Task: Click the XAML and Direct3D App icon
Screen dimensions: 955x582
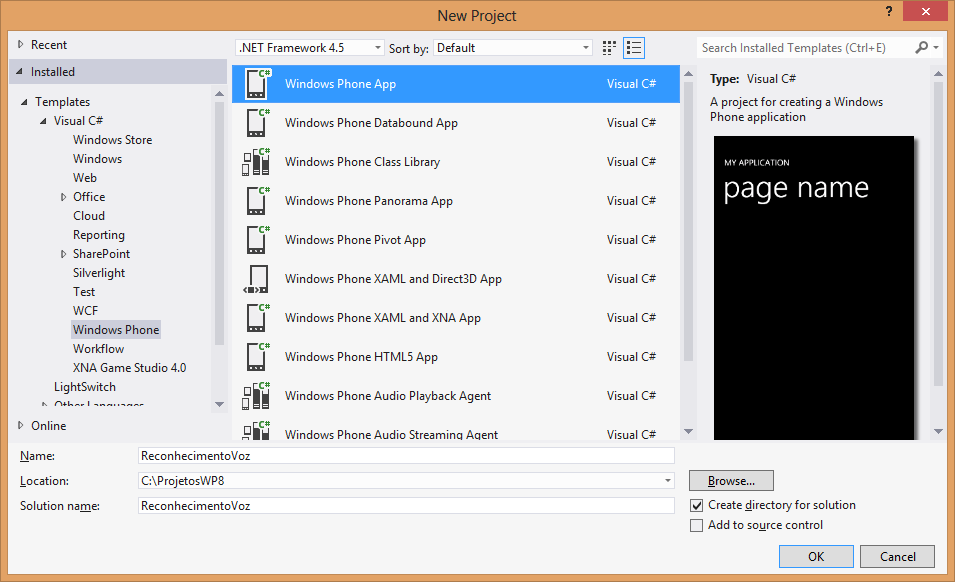Action: click(256, 279)
